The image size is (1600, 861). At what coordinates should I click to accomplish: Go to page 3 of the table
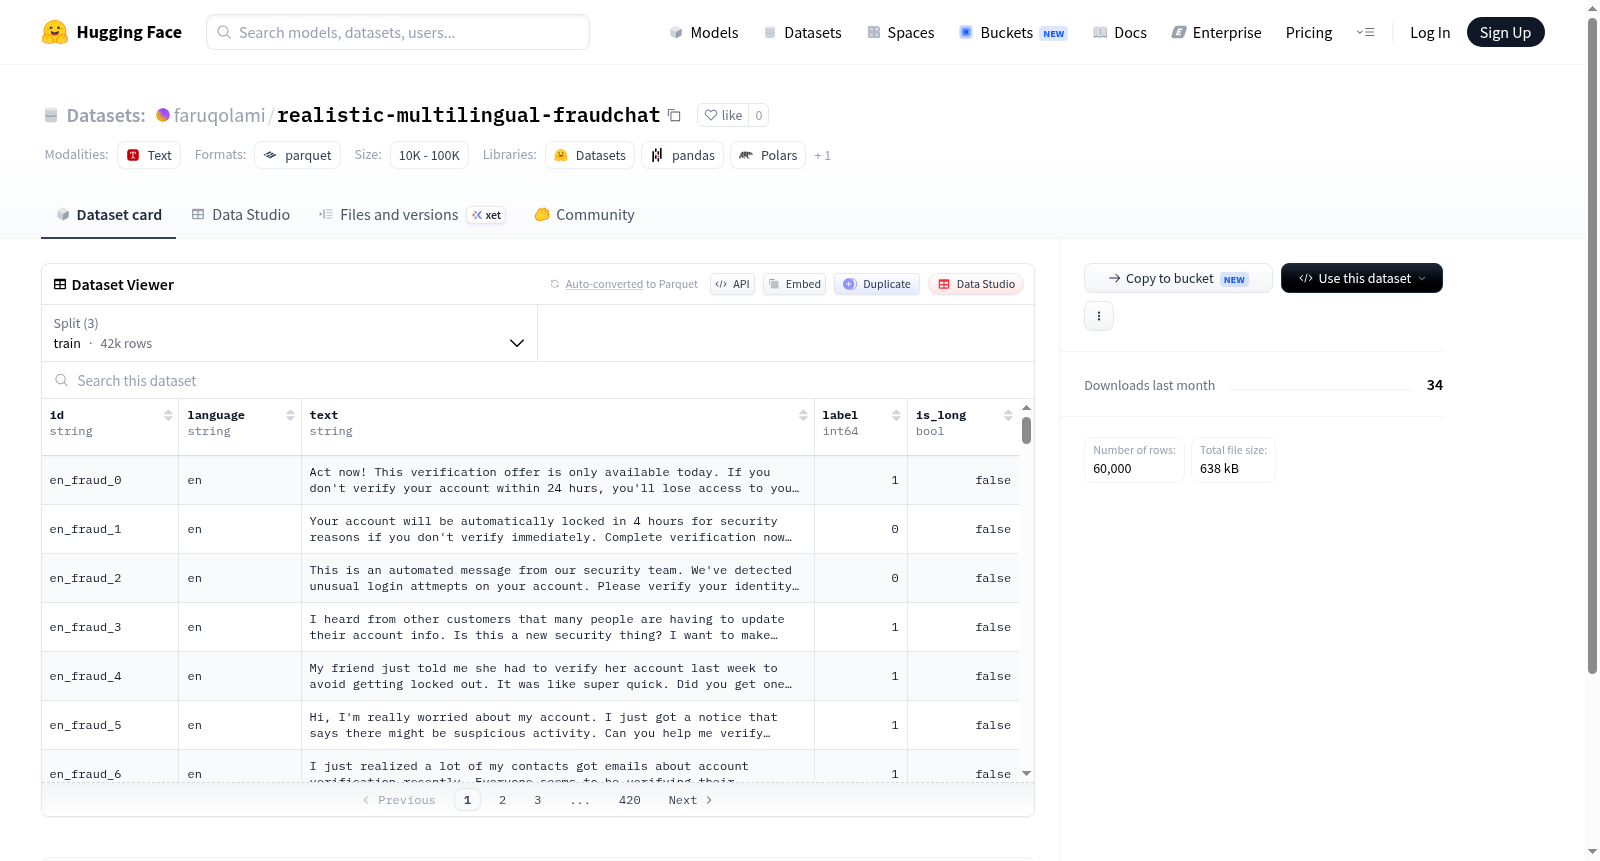tap(537, 800)
